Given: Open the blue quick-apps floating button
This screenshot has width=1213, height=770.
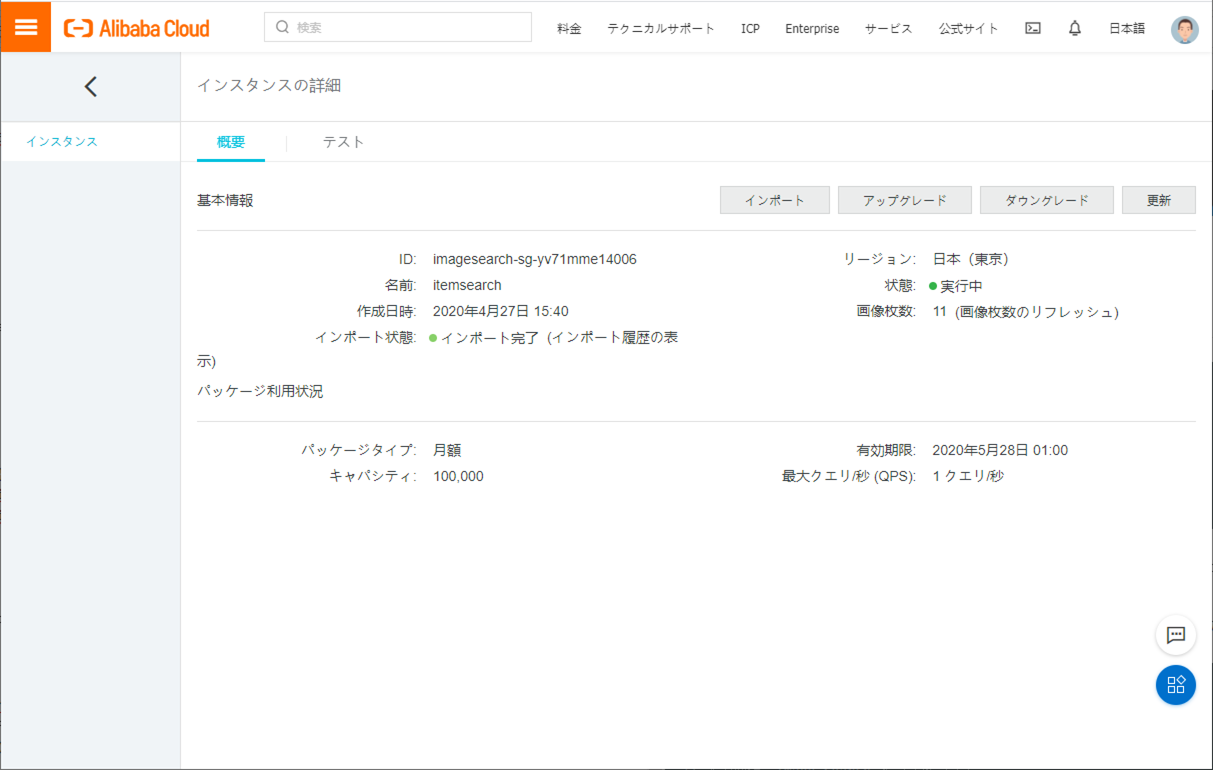Looking at the screenshot, I should point(1176,685).
